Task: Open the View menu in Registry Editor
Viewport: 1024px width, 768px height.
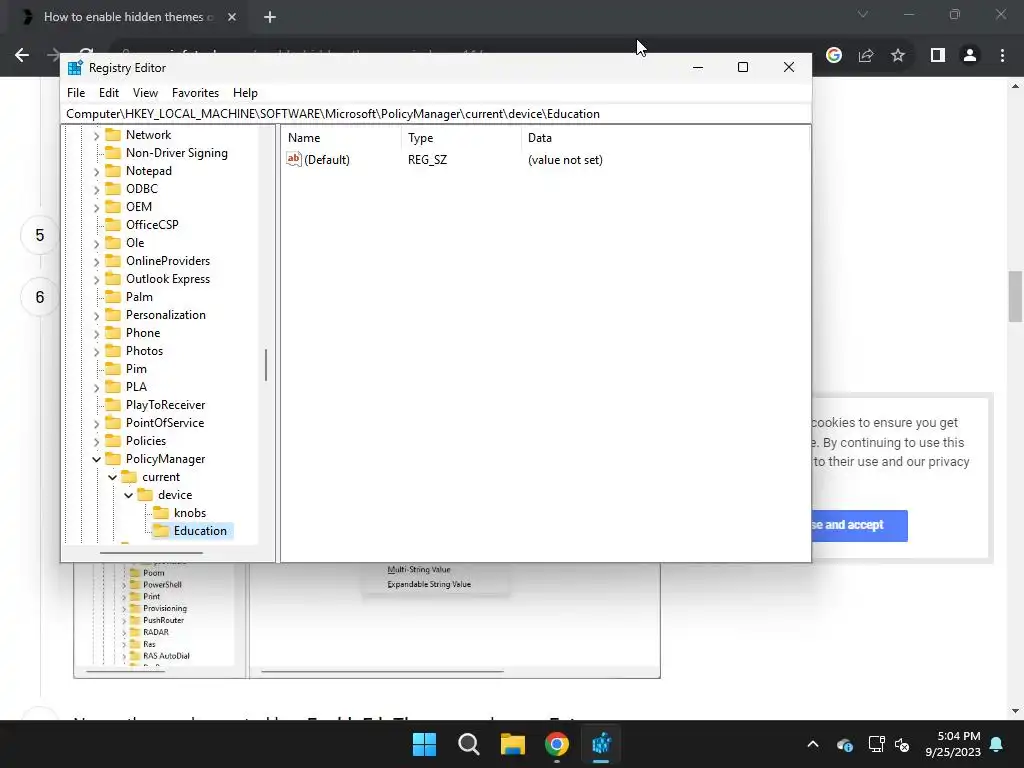Action: point(145,93)
